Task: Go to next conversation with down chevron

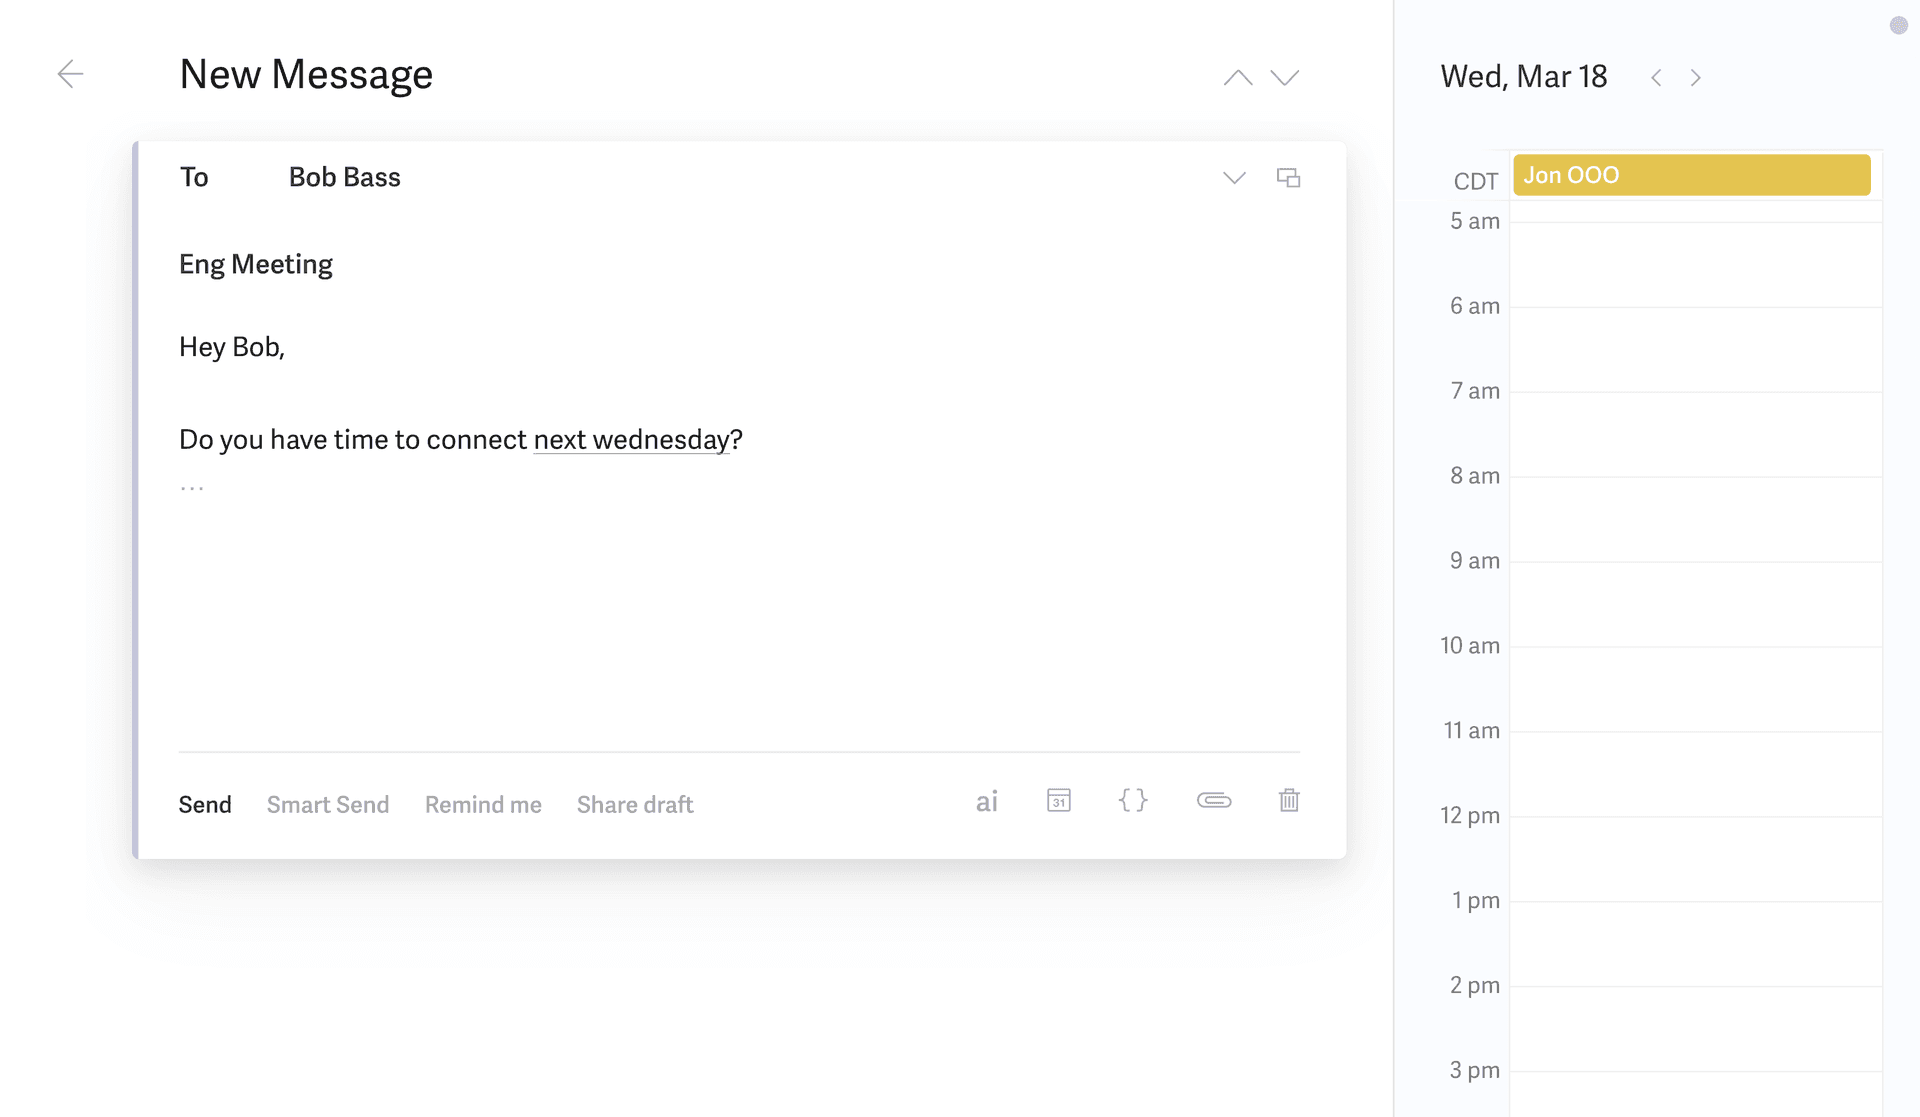Action: [1285, 77]
